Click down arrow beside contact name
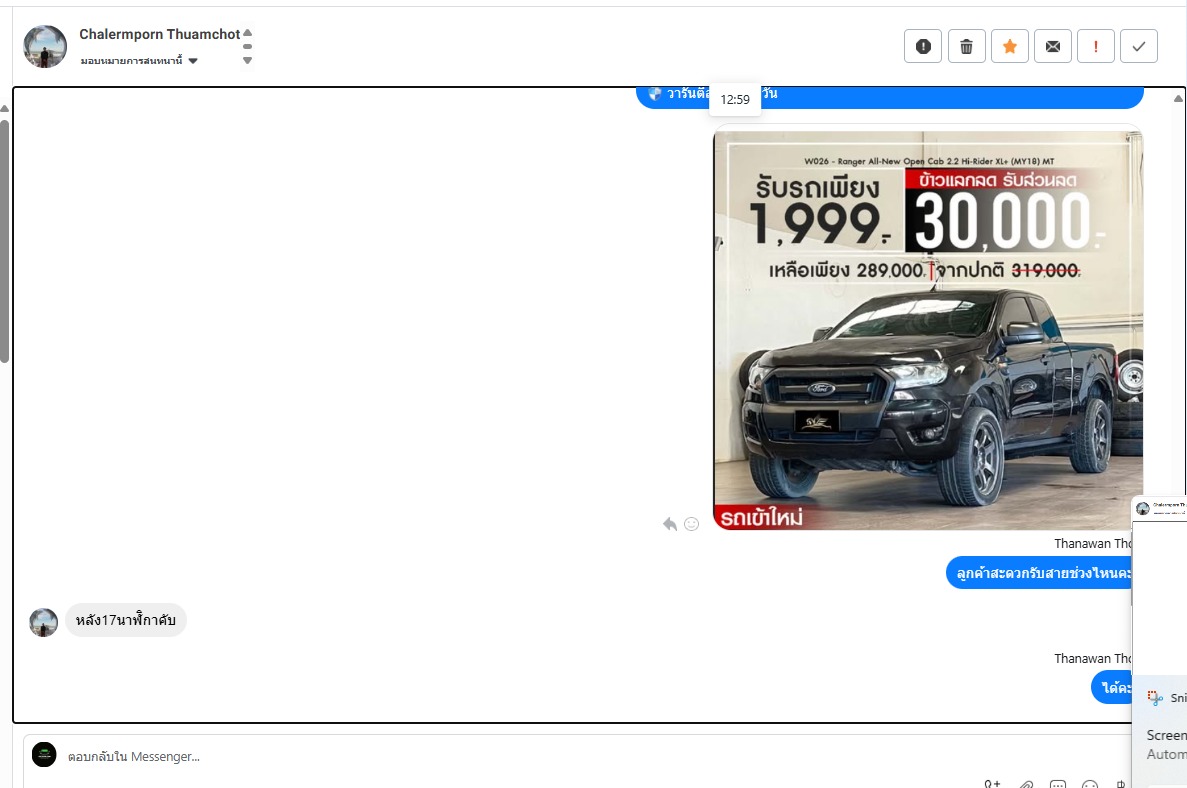 pos(248,60)
